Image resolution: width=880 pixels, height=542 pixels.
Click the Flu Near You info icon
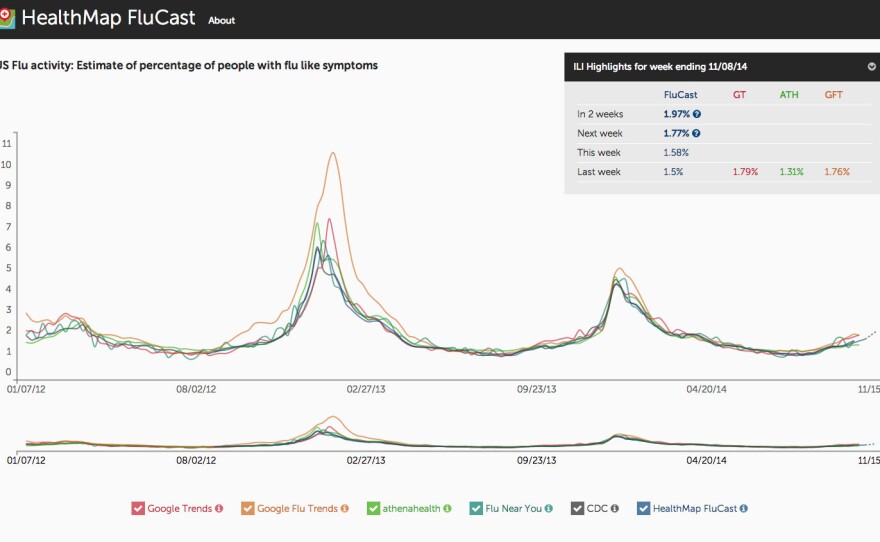pos(550,508)
